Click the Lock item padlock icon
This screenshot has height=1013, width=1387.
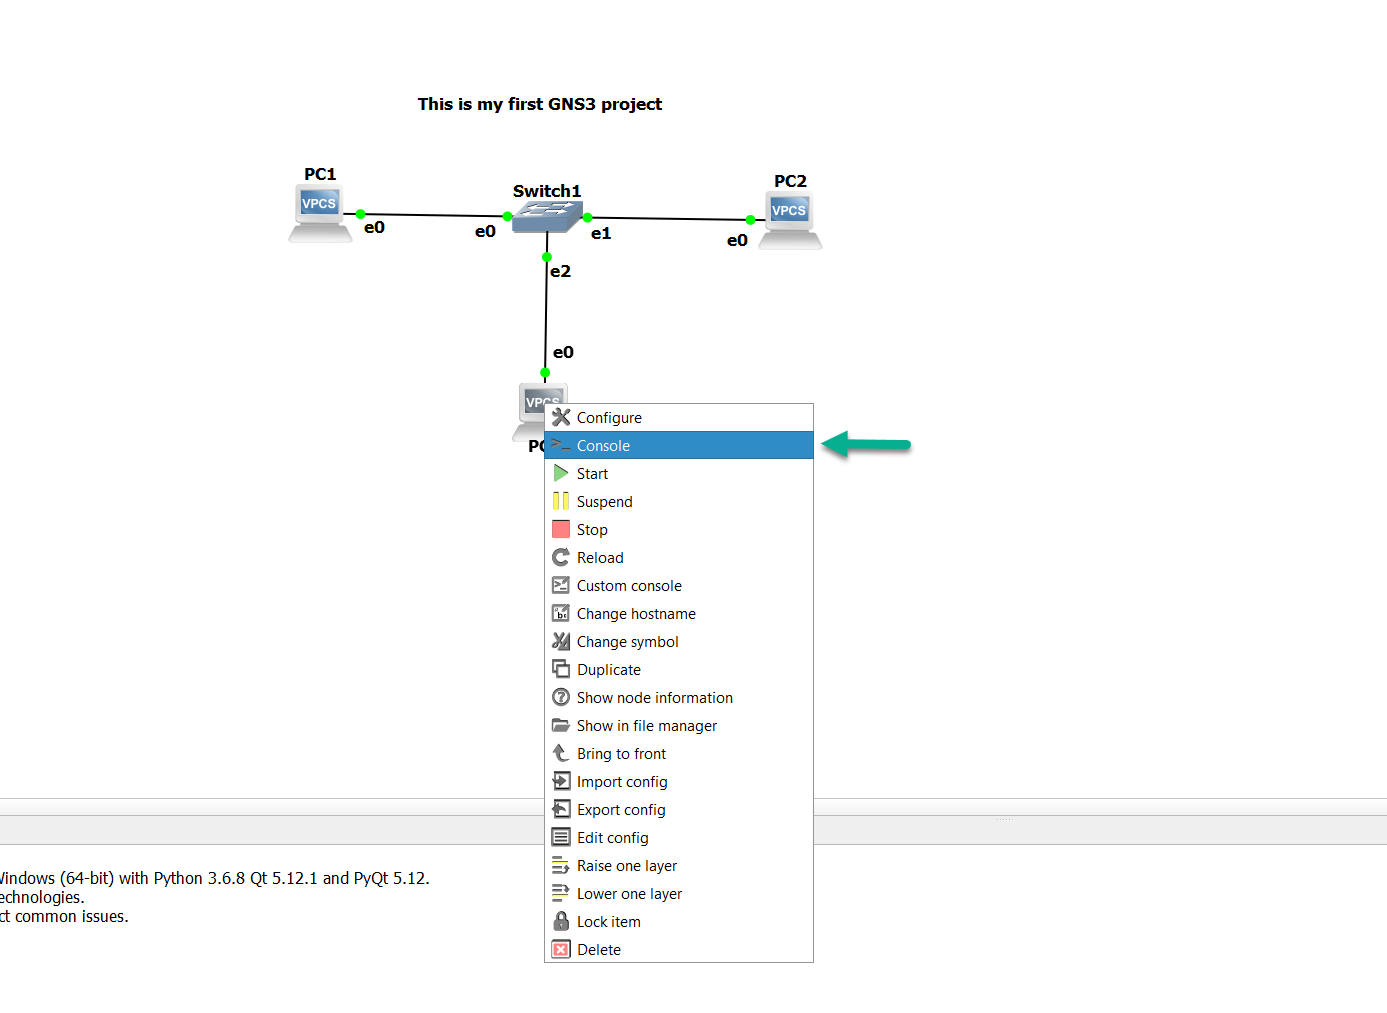pyautogui.click(x=561, y=921)
